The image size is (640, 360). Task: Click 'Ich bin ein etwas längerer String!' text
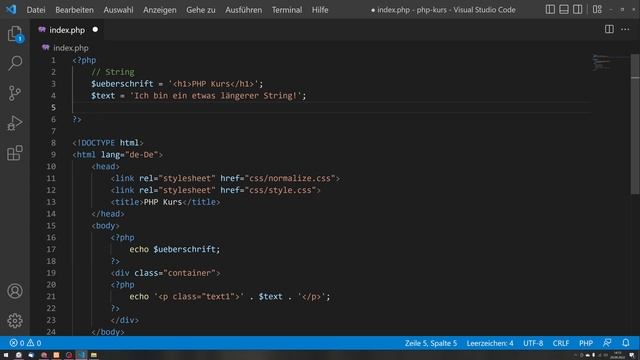[x=216, y=96]
